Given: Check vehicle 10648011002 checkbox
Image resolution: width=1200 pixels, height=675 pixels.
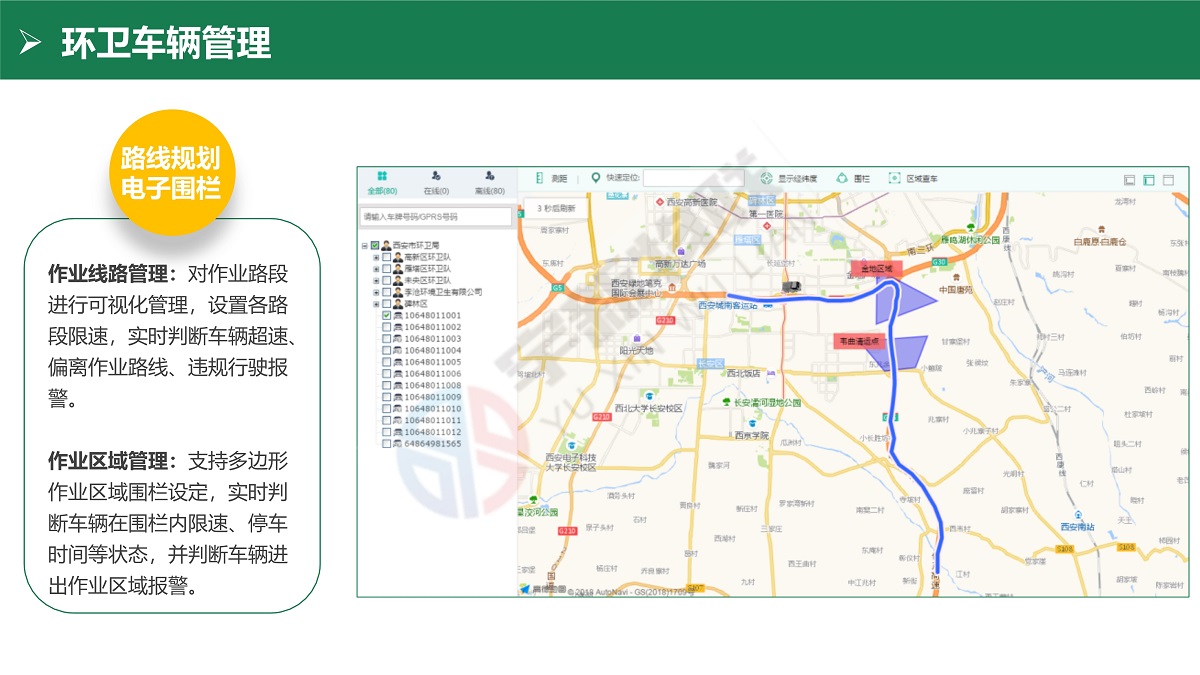Looking at the screenshot, I should click(386, 327).
